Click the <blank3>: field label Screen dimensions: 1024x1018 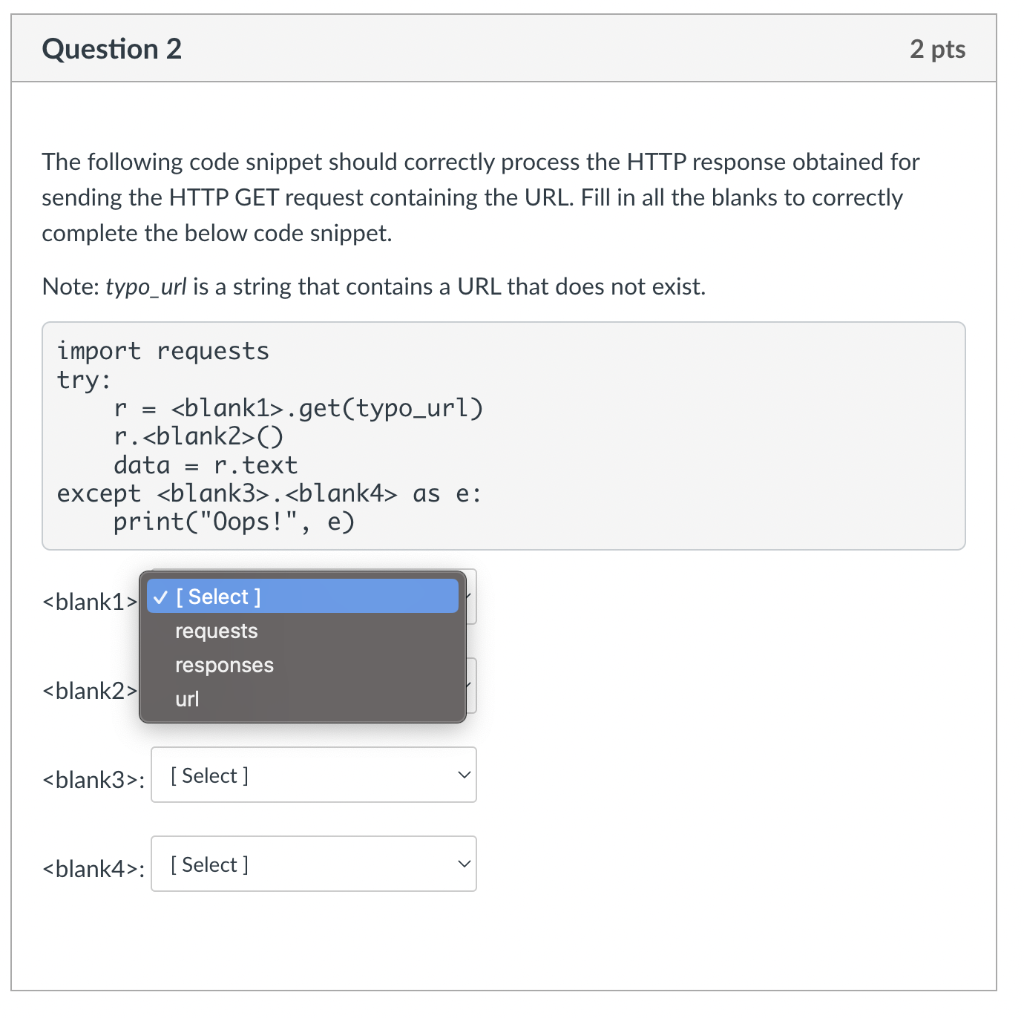(93, 780)
